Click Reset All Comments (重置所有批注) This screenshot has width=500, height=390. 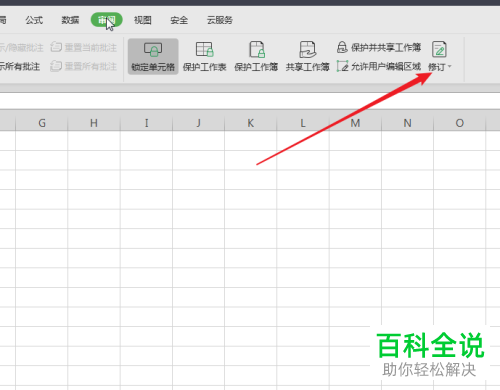[x=84, y=66]
